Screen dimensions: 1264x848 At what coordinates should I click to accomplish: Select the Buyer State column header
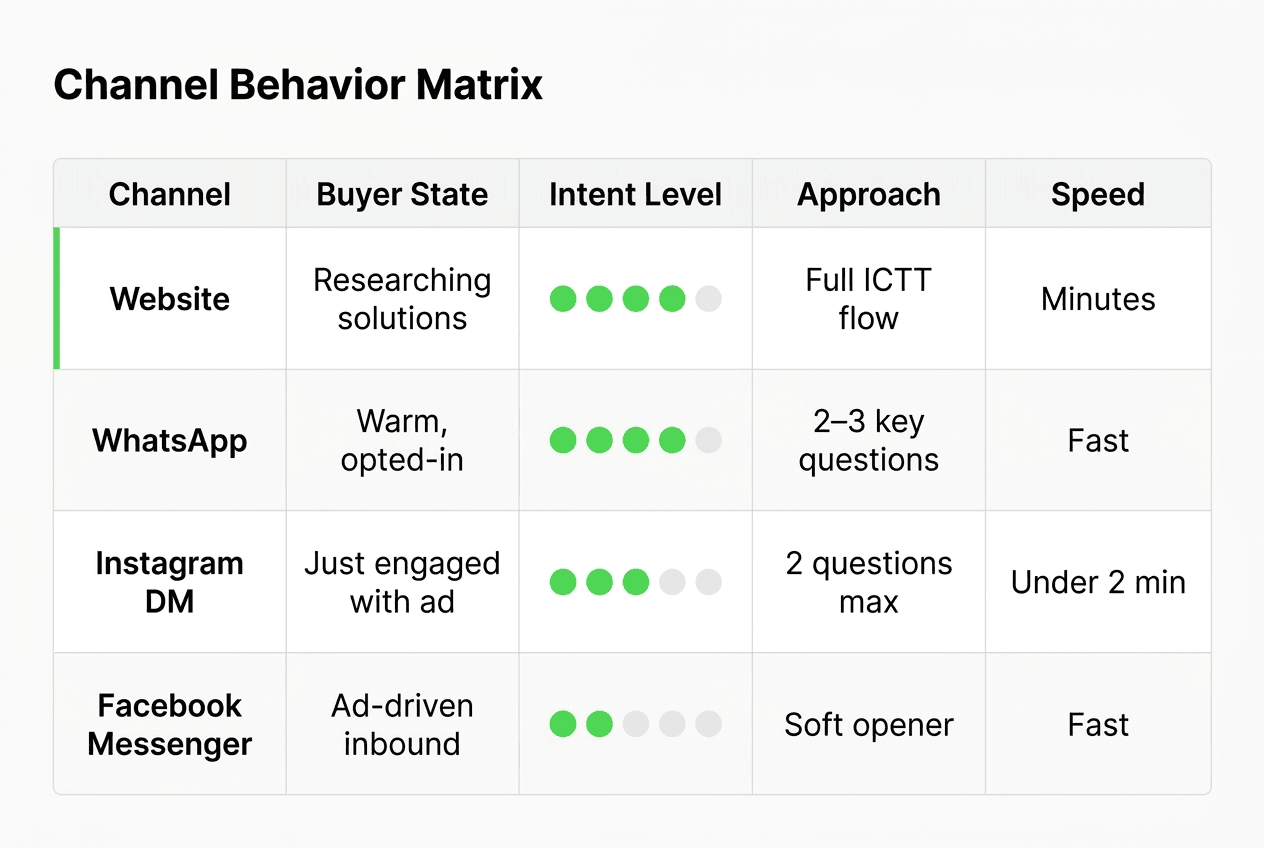click(x=402, y=194)
